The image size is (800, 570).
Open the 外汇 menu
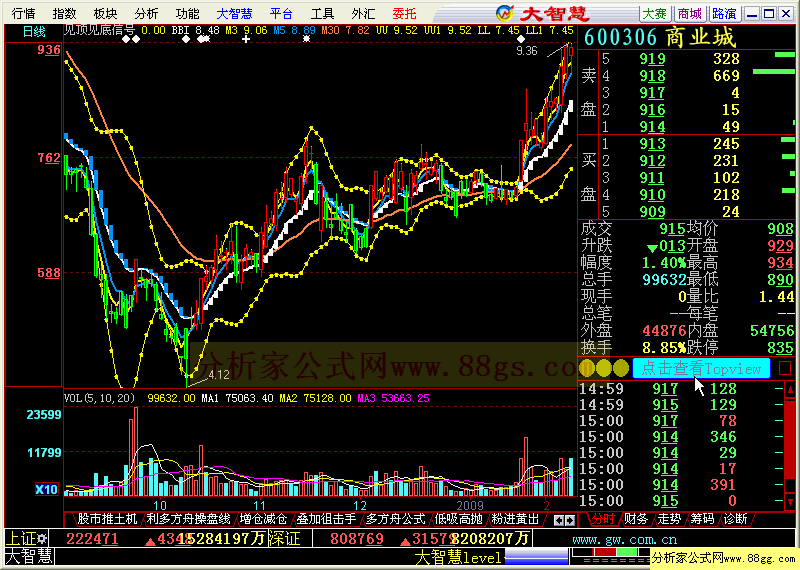pyautogui.click(x=363, y=13)
